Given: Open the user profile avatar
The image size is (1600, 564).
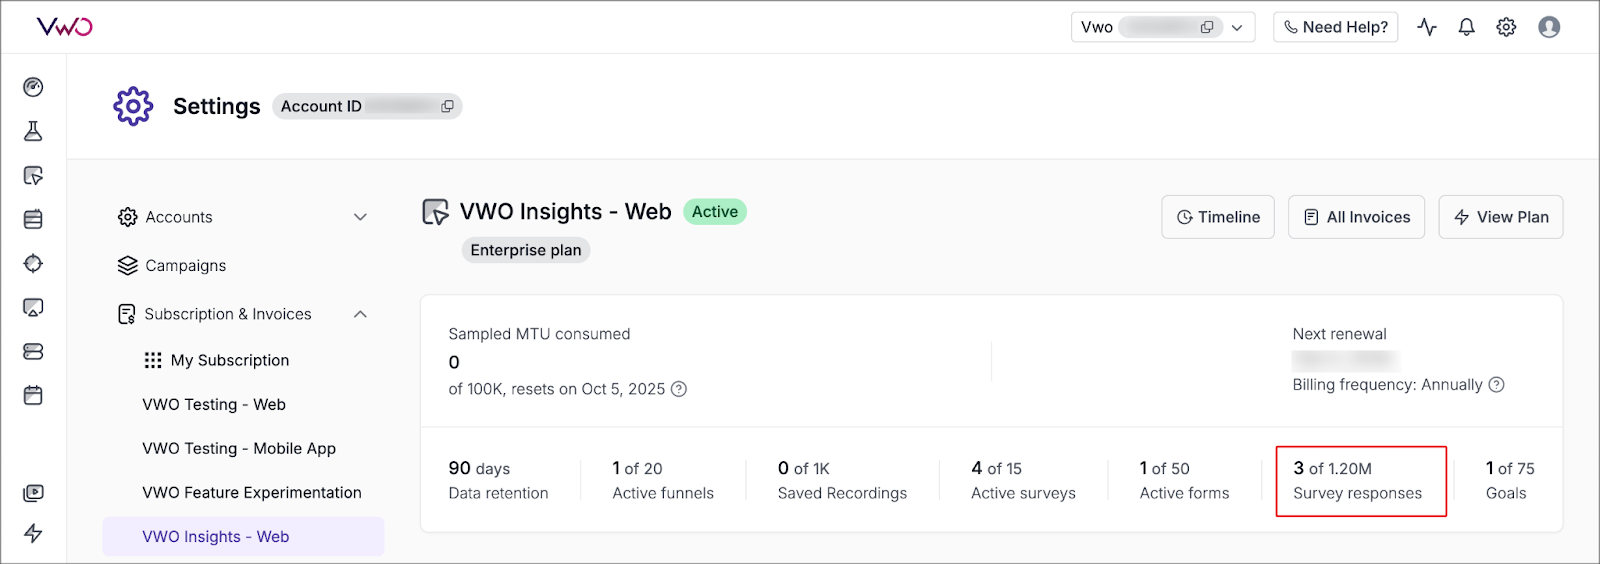Looking at the screenshot, I should click(1549, 27).
